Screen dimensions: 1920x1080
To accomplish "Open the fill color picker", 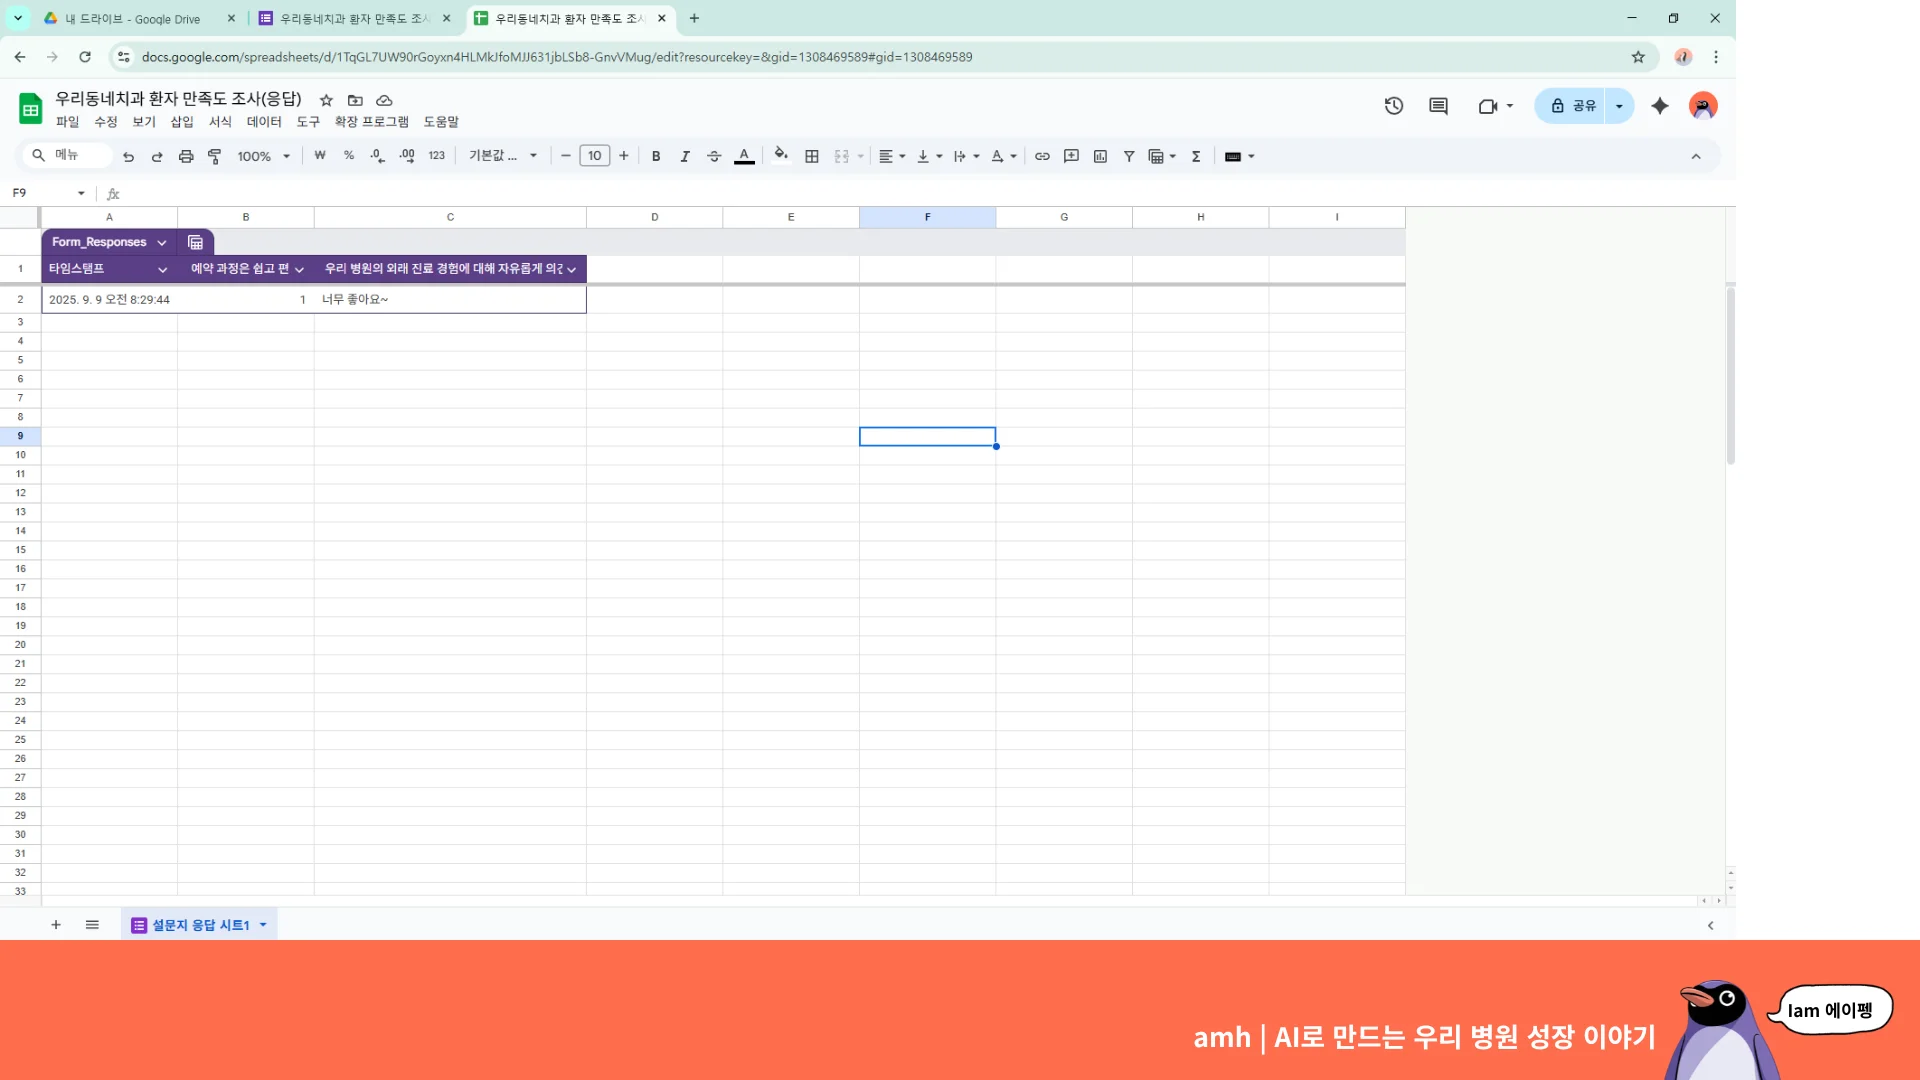I will [x=781, y=156].
